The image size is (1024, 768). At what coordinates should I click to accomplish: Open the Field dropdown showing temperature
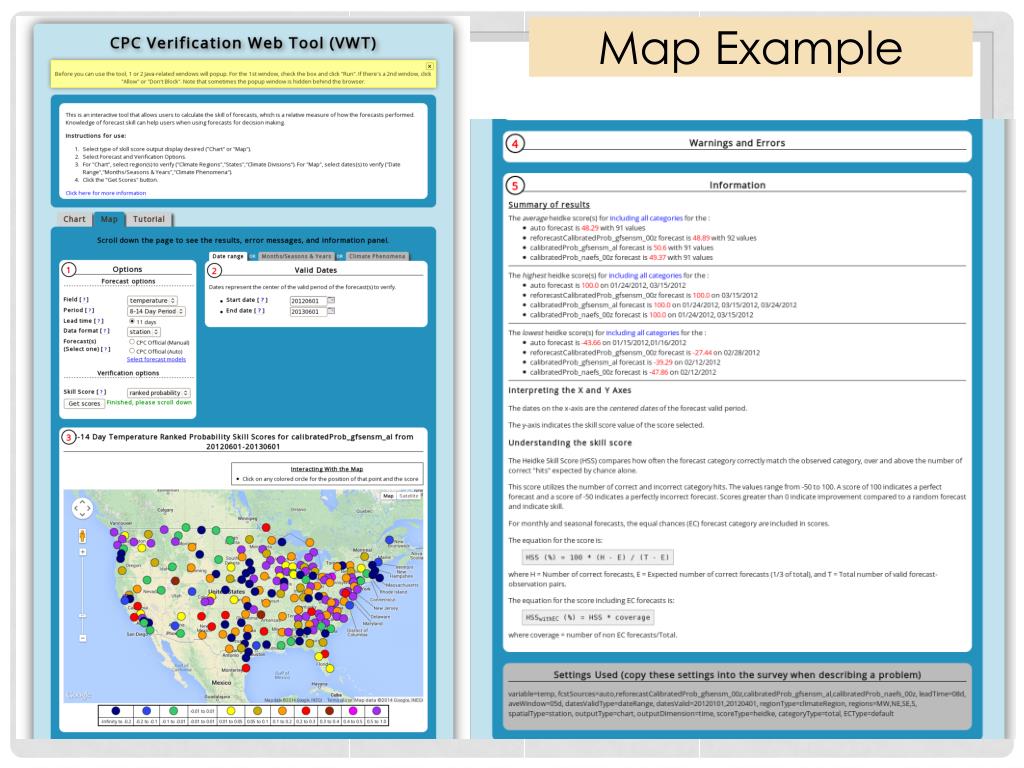152,300
